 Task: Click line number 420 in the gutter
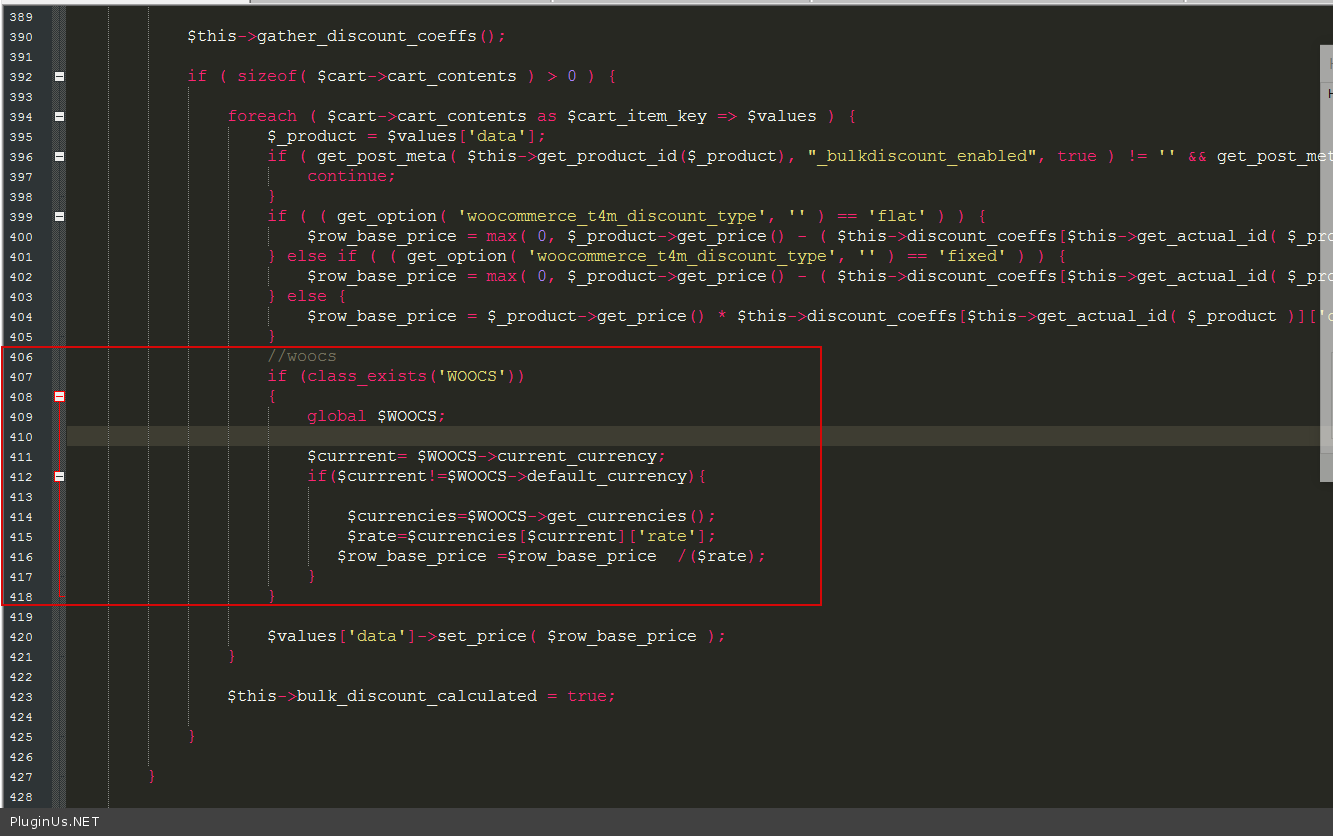coord(20,637)
